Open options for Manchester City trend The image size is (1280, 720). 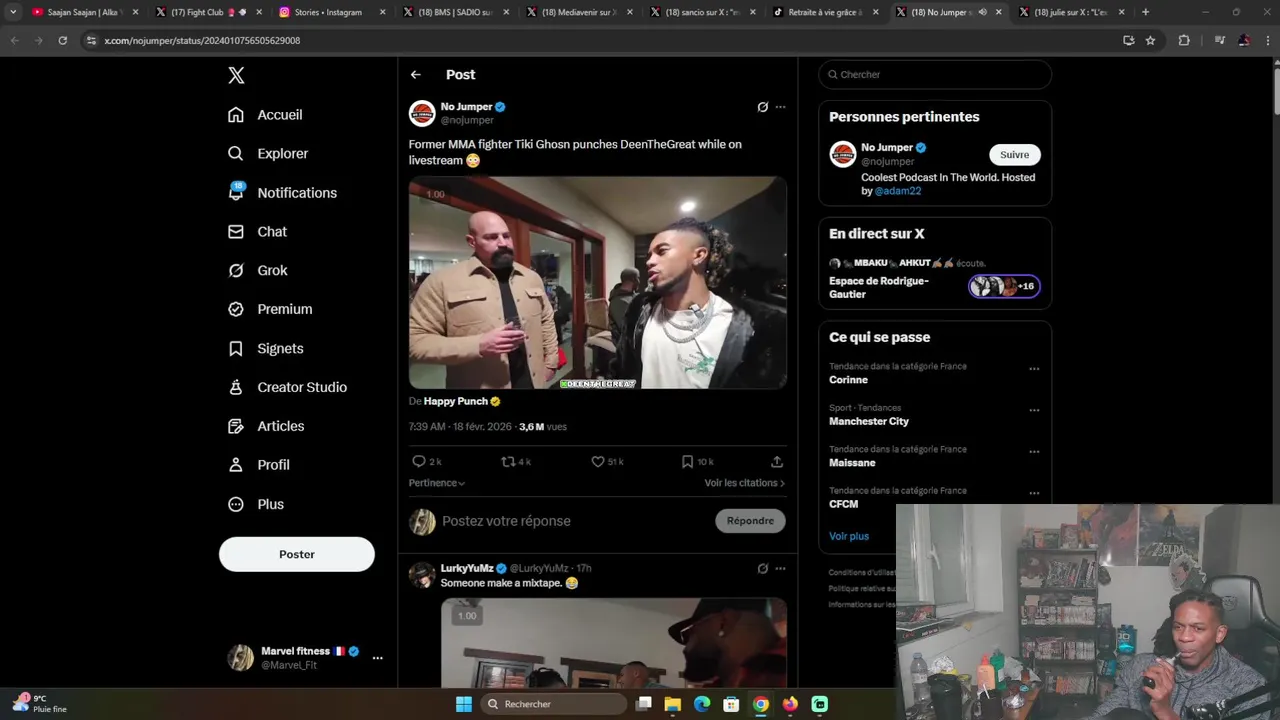pyautogui.click(x=1034, y=410)
